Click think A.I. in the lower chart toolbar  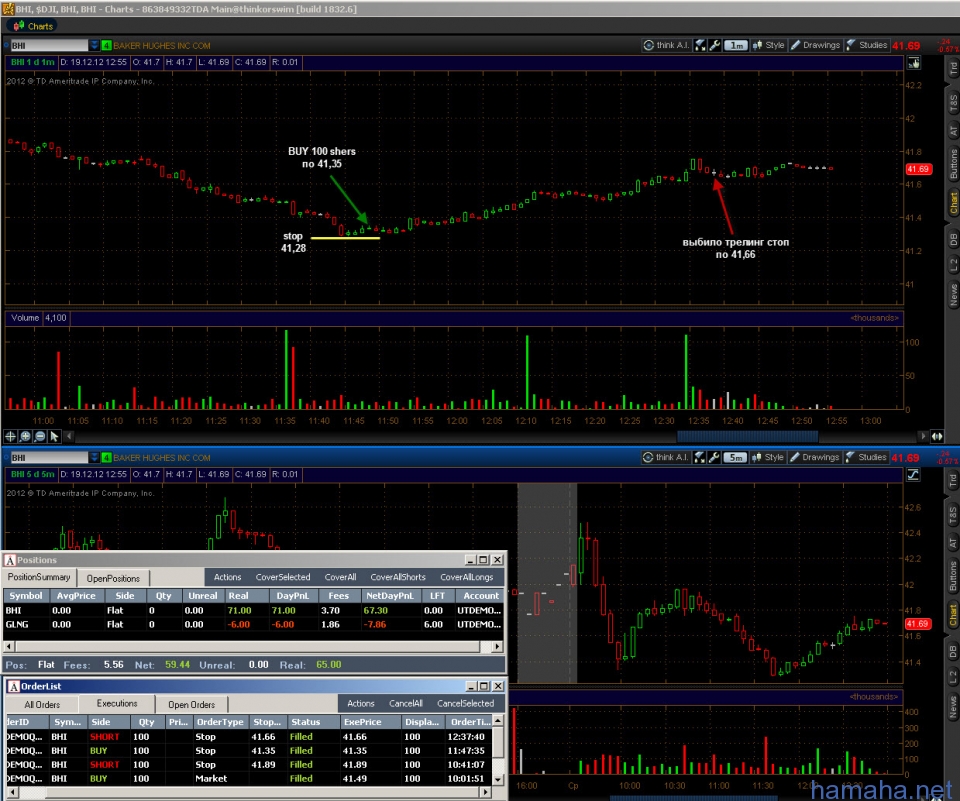pyautogui.click(x=666, y=457)
